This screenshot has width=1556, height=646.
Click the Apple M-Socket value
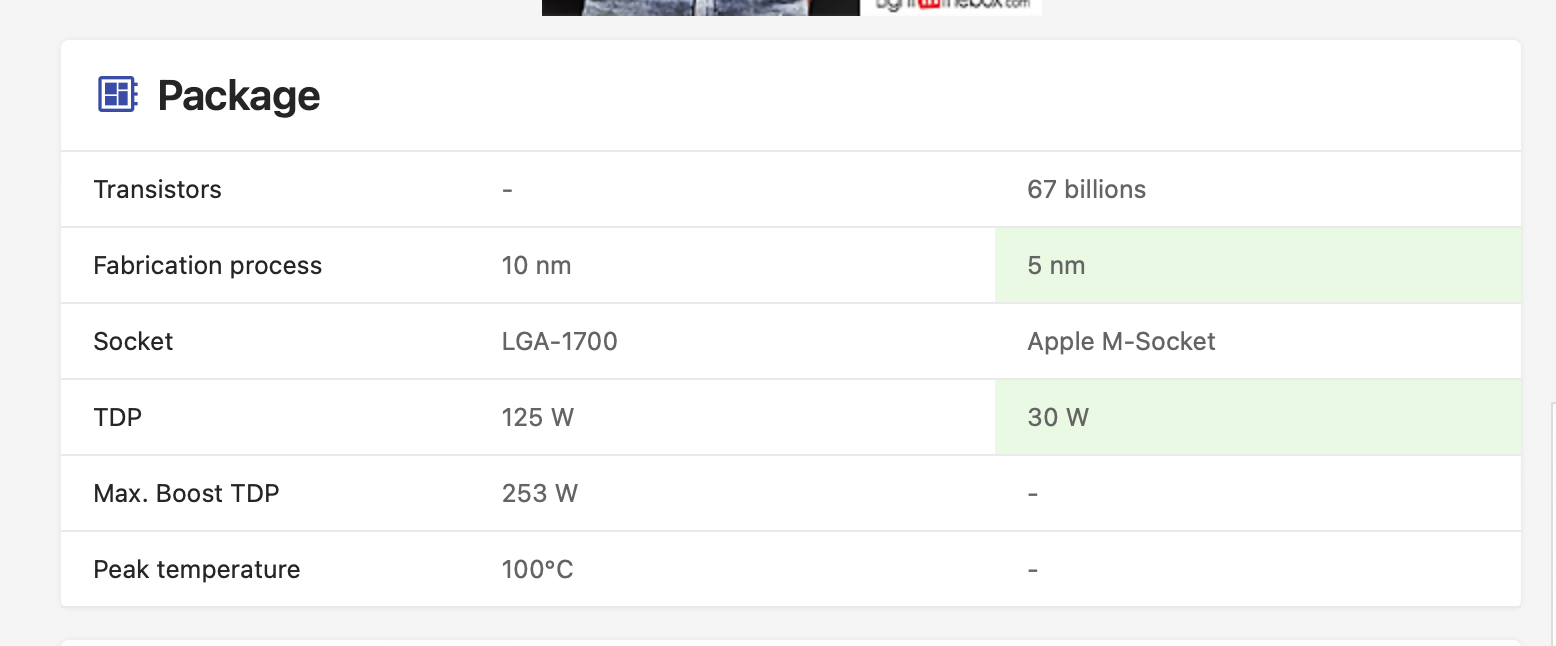(x=1121, y=341)
